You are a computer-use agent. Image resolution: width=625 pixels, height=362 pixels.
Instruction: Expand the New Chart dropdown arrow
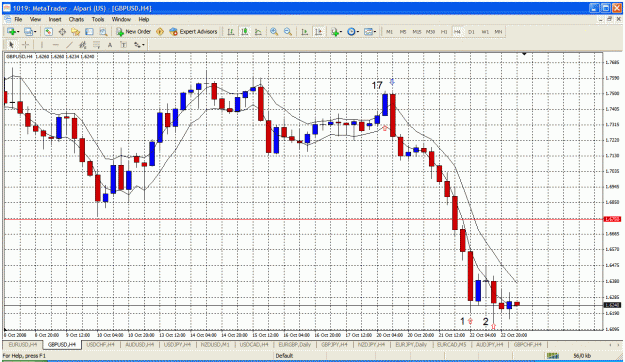click(x=18, y=32)
